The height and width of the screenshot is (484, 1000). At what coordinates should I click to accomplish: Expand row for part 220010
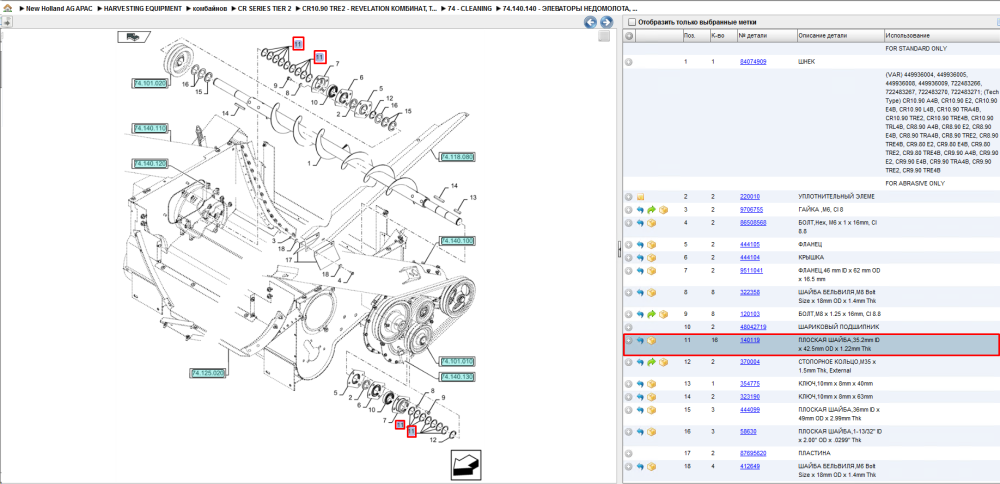(x=629, y=196)
